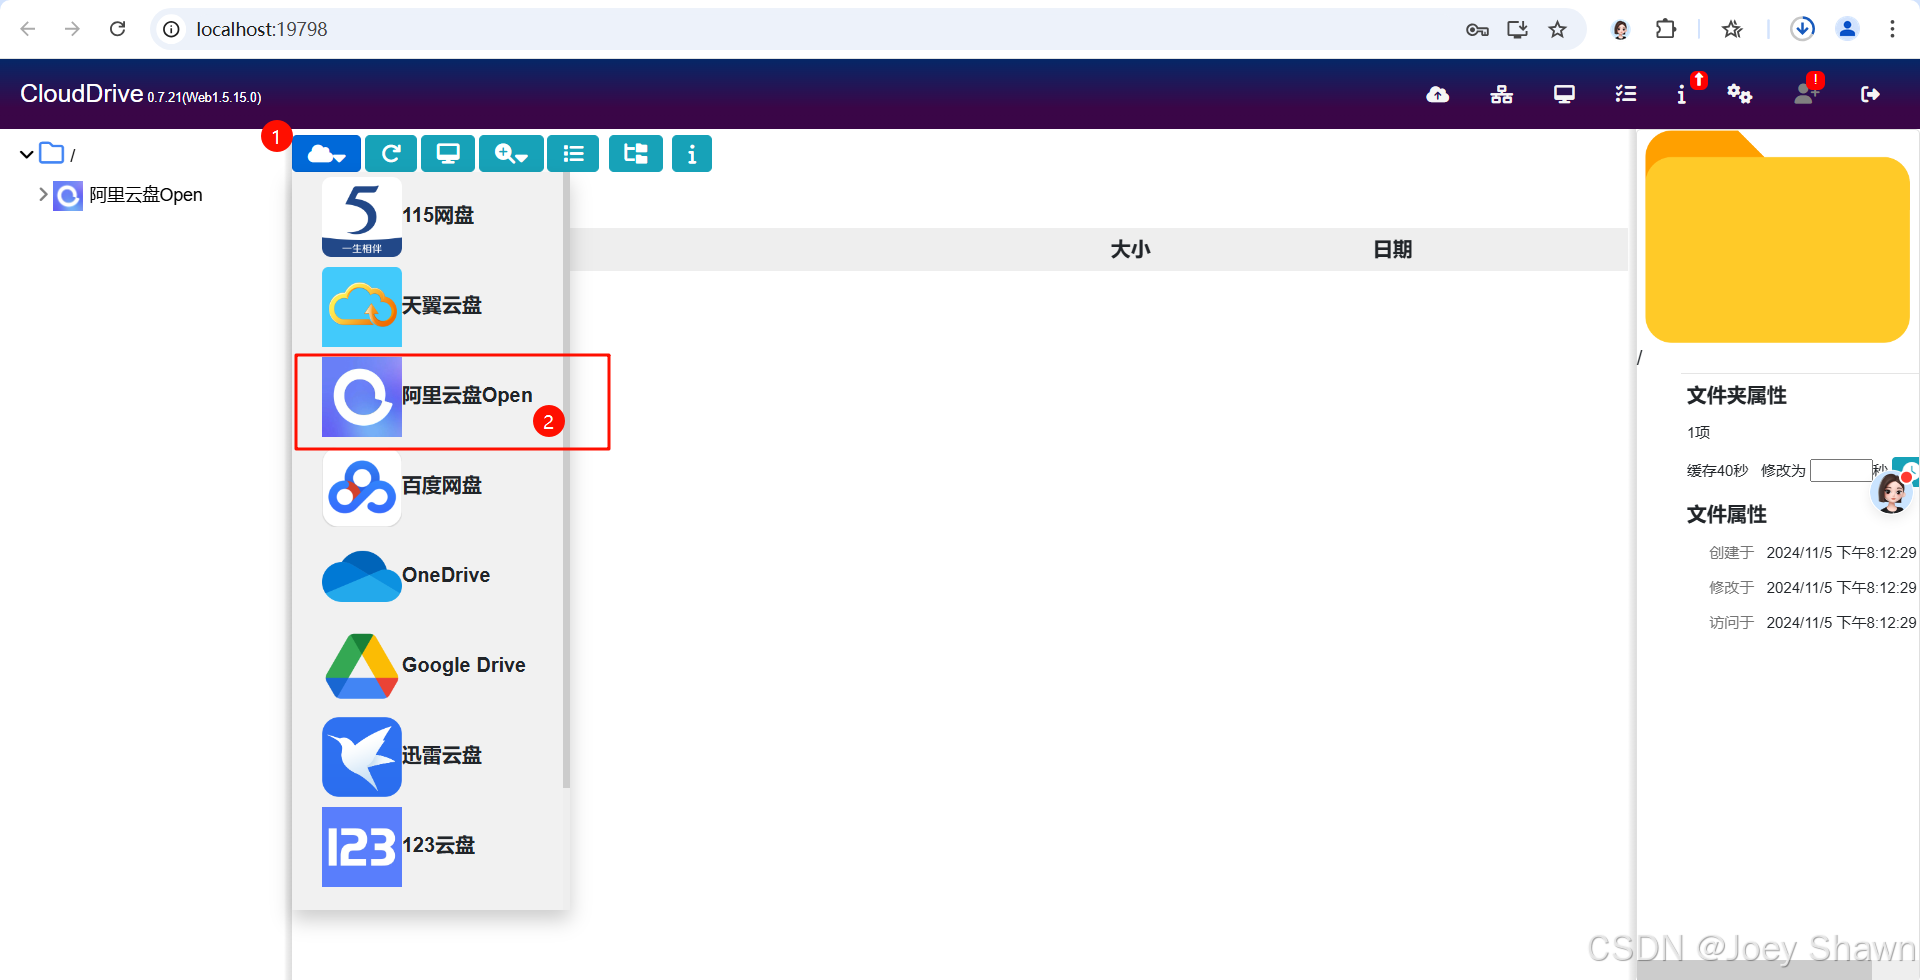This screenshot has height=980, width=1920.
Task: Click the monitor icon in header
Action: pyautogui.click(x=1564, y=94)
